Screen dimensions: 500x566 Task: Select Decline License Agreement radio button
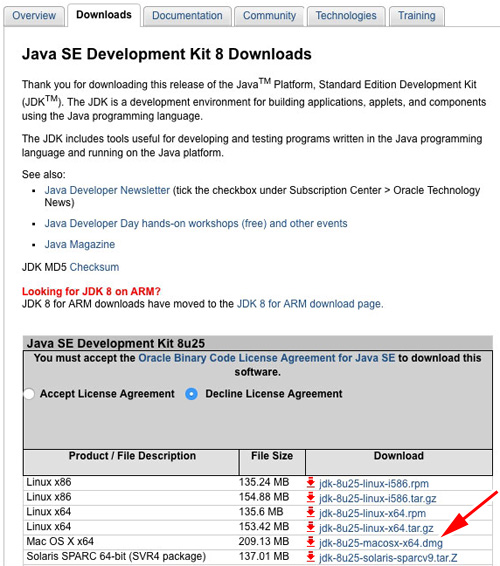pos(191,394)
